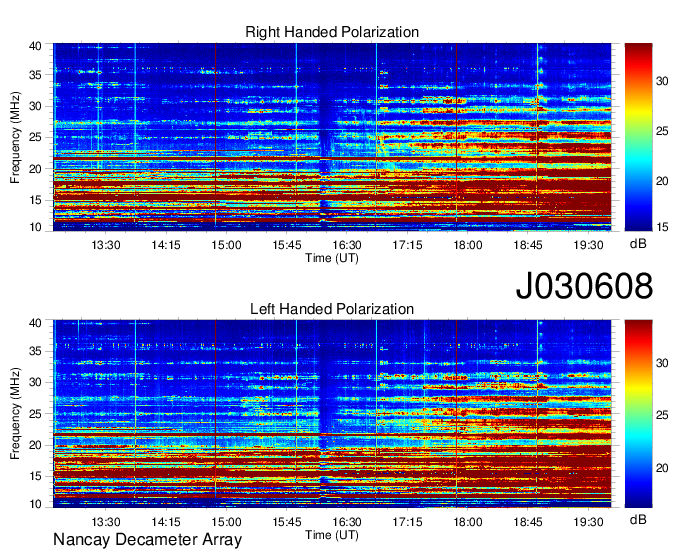Click 18:00 tick on Left Handed time axis
Viewport: 680px width, 552px height.
coord(468,522)
